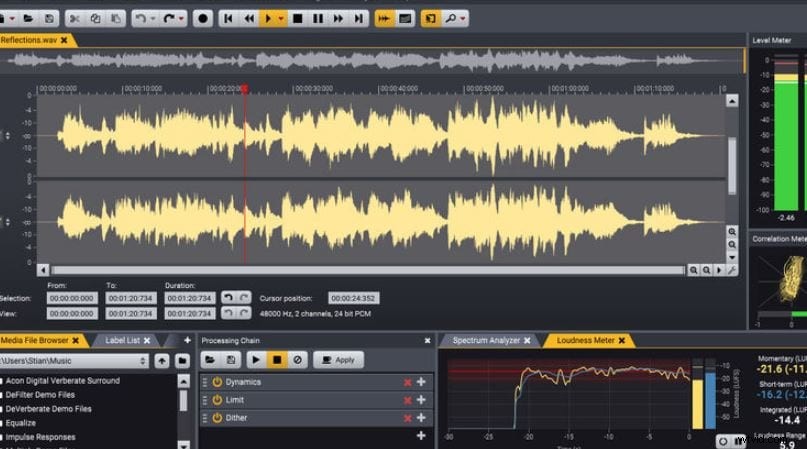Viewport: 807px width, 449px height.
Task: Stop the processing chain preview
Action: [x=277, y=360]
